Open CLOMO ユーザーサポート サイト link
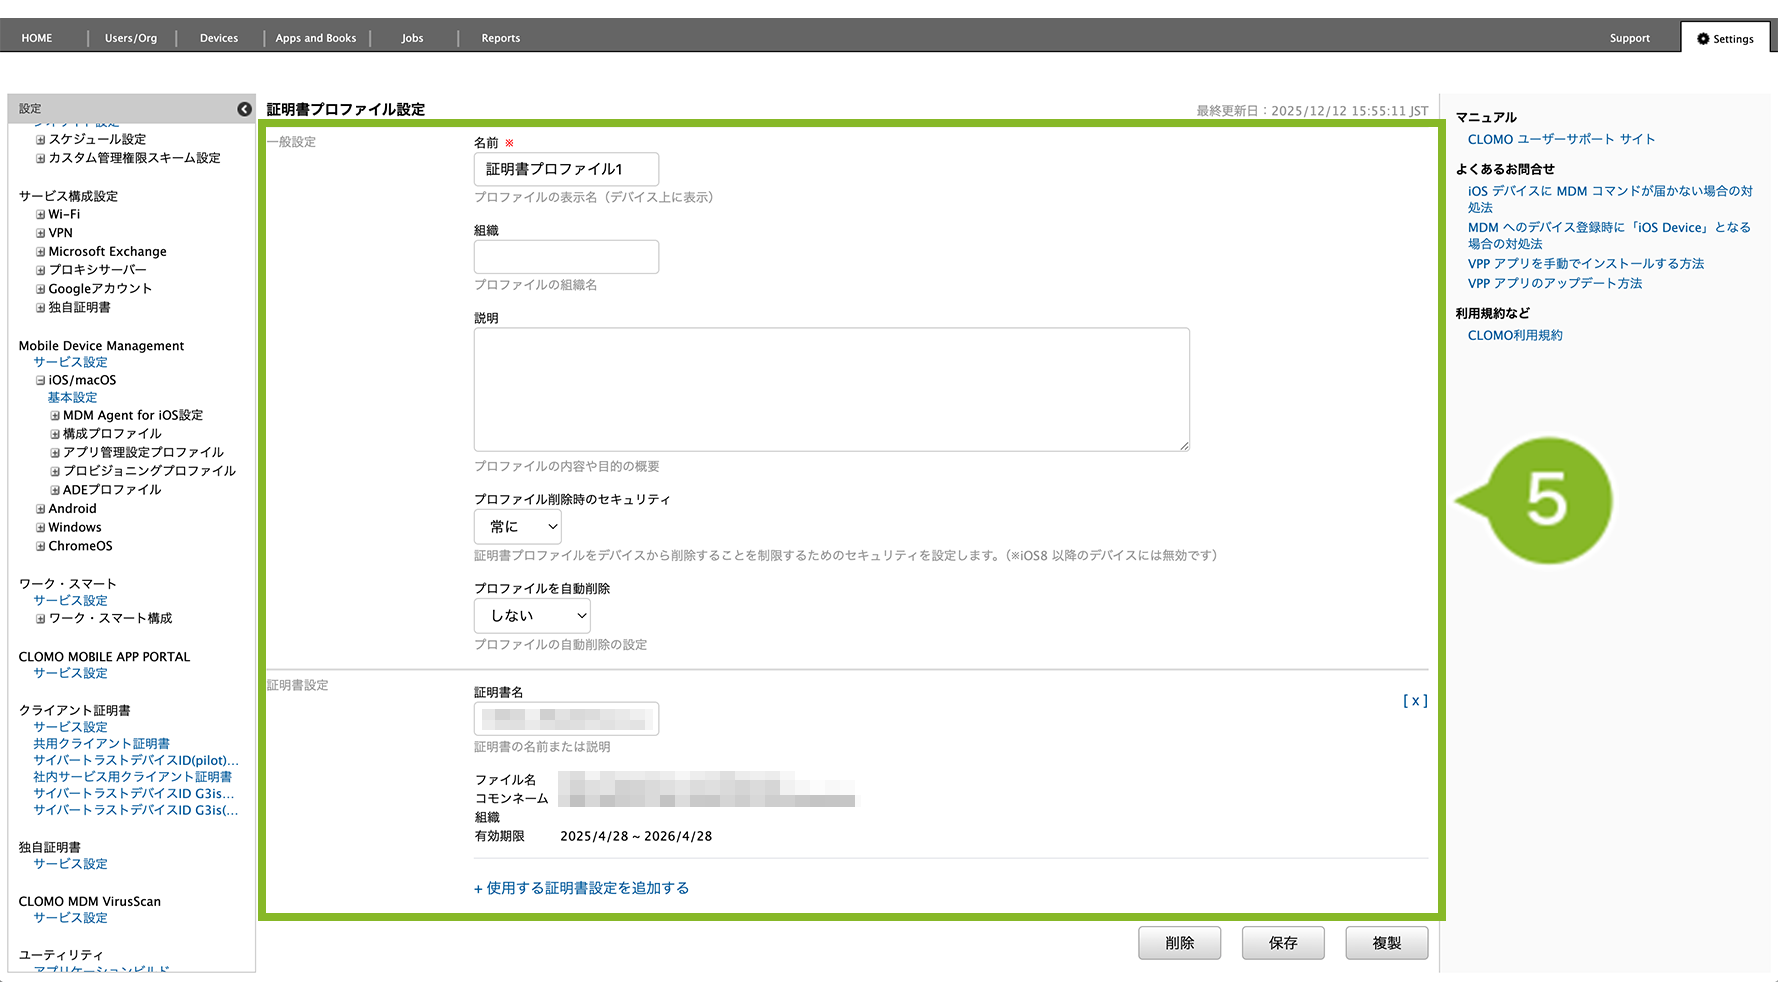This screenshot has height=1000, width=1778. (x=1561, y=140)
